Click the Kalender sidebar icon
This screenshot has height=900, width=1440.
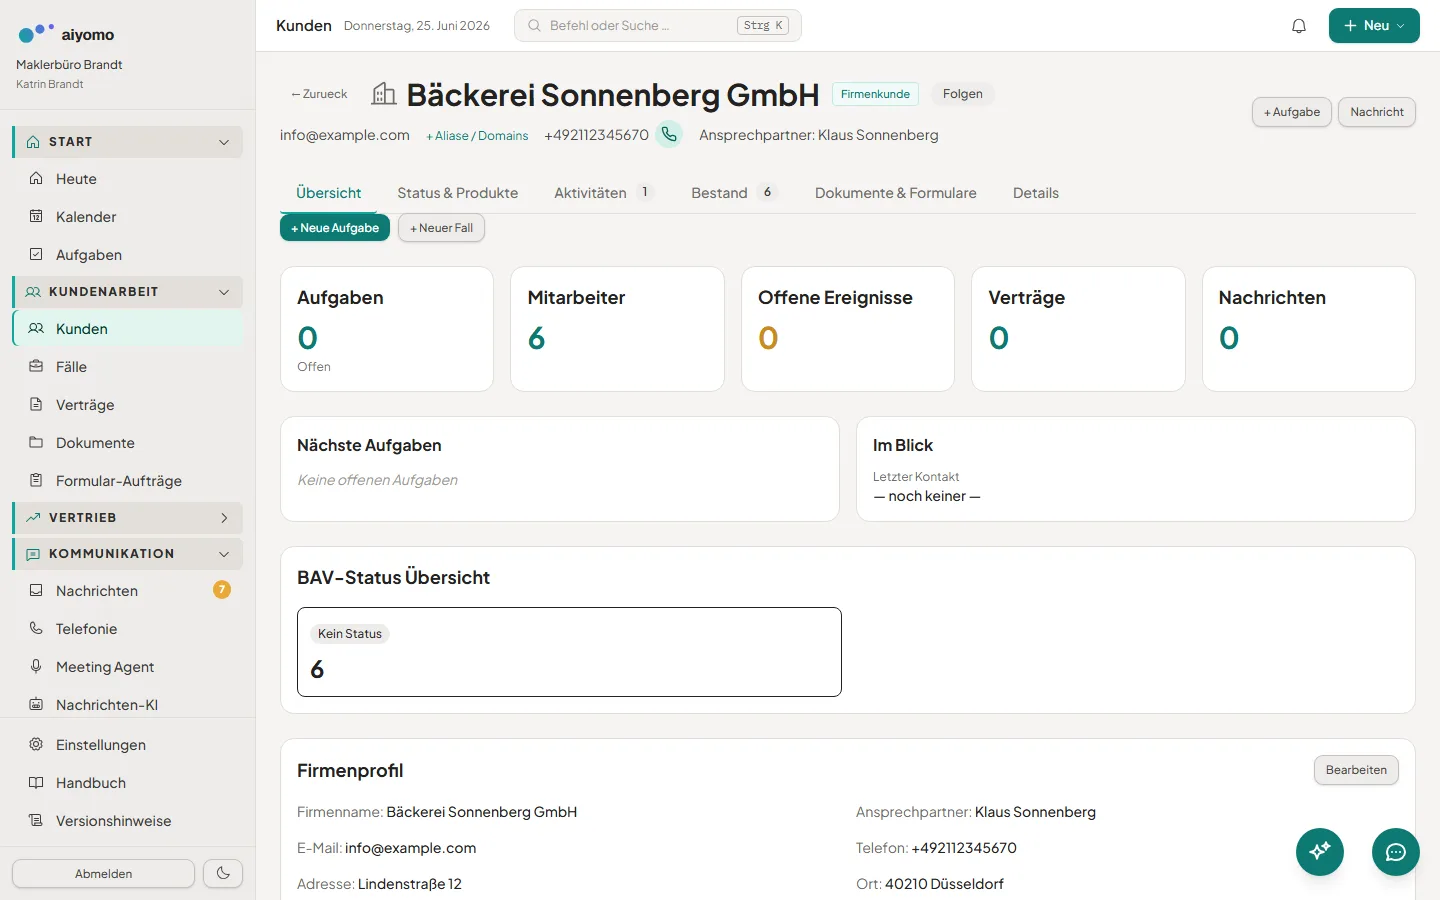pyautogui.click(x=36, y=216)
